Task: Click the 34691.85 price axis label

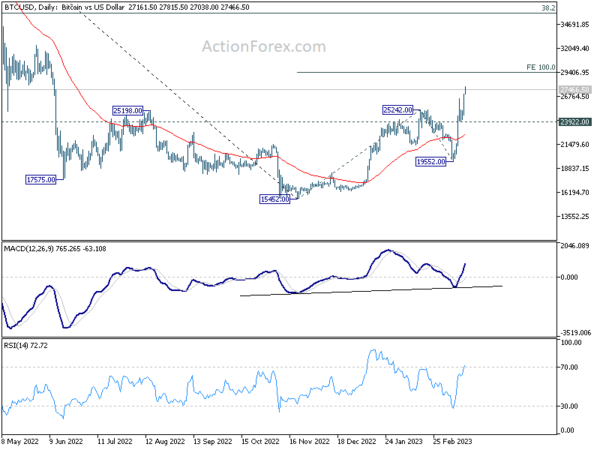Action: pyautogui.click(x=575, y=25)
